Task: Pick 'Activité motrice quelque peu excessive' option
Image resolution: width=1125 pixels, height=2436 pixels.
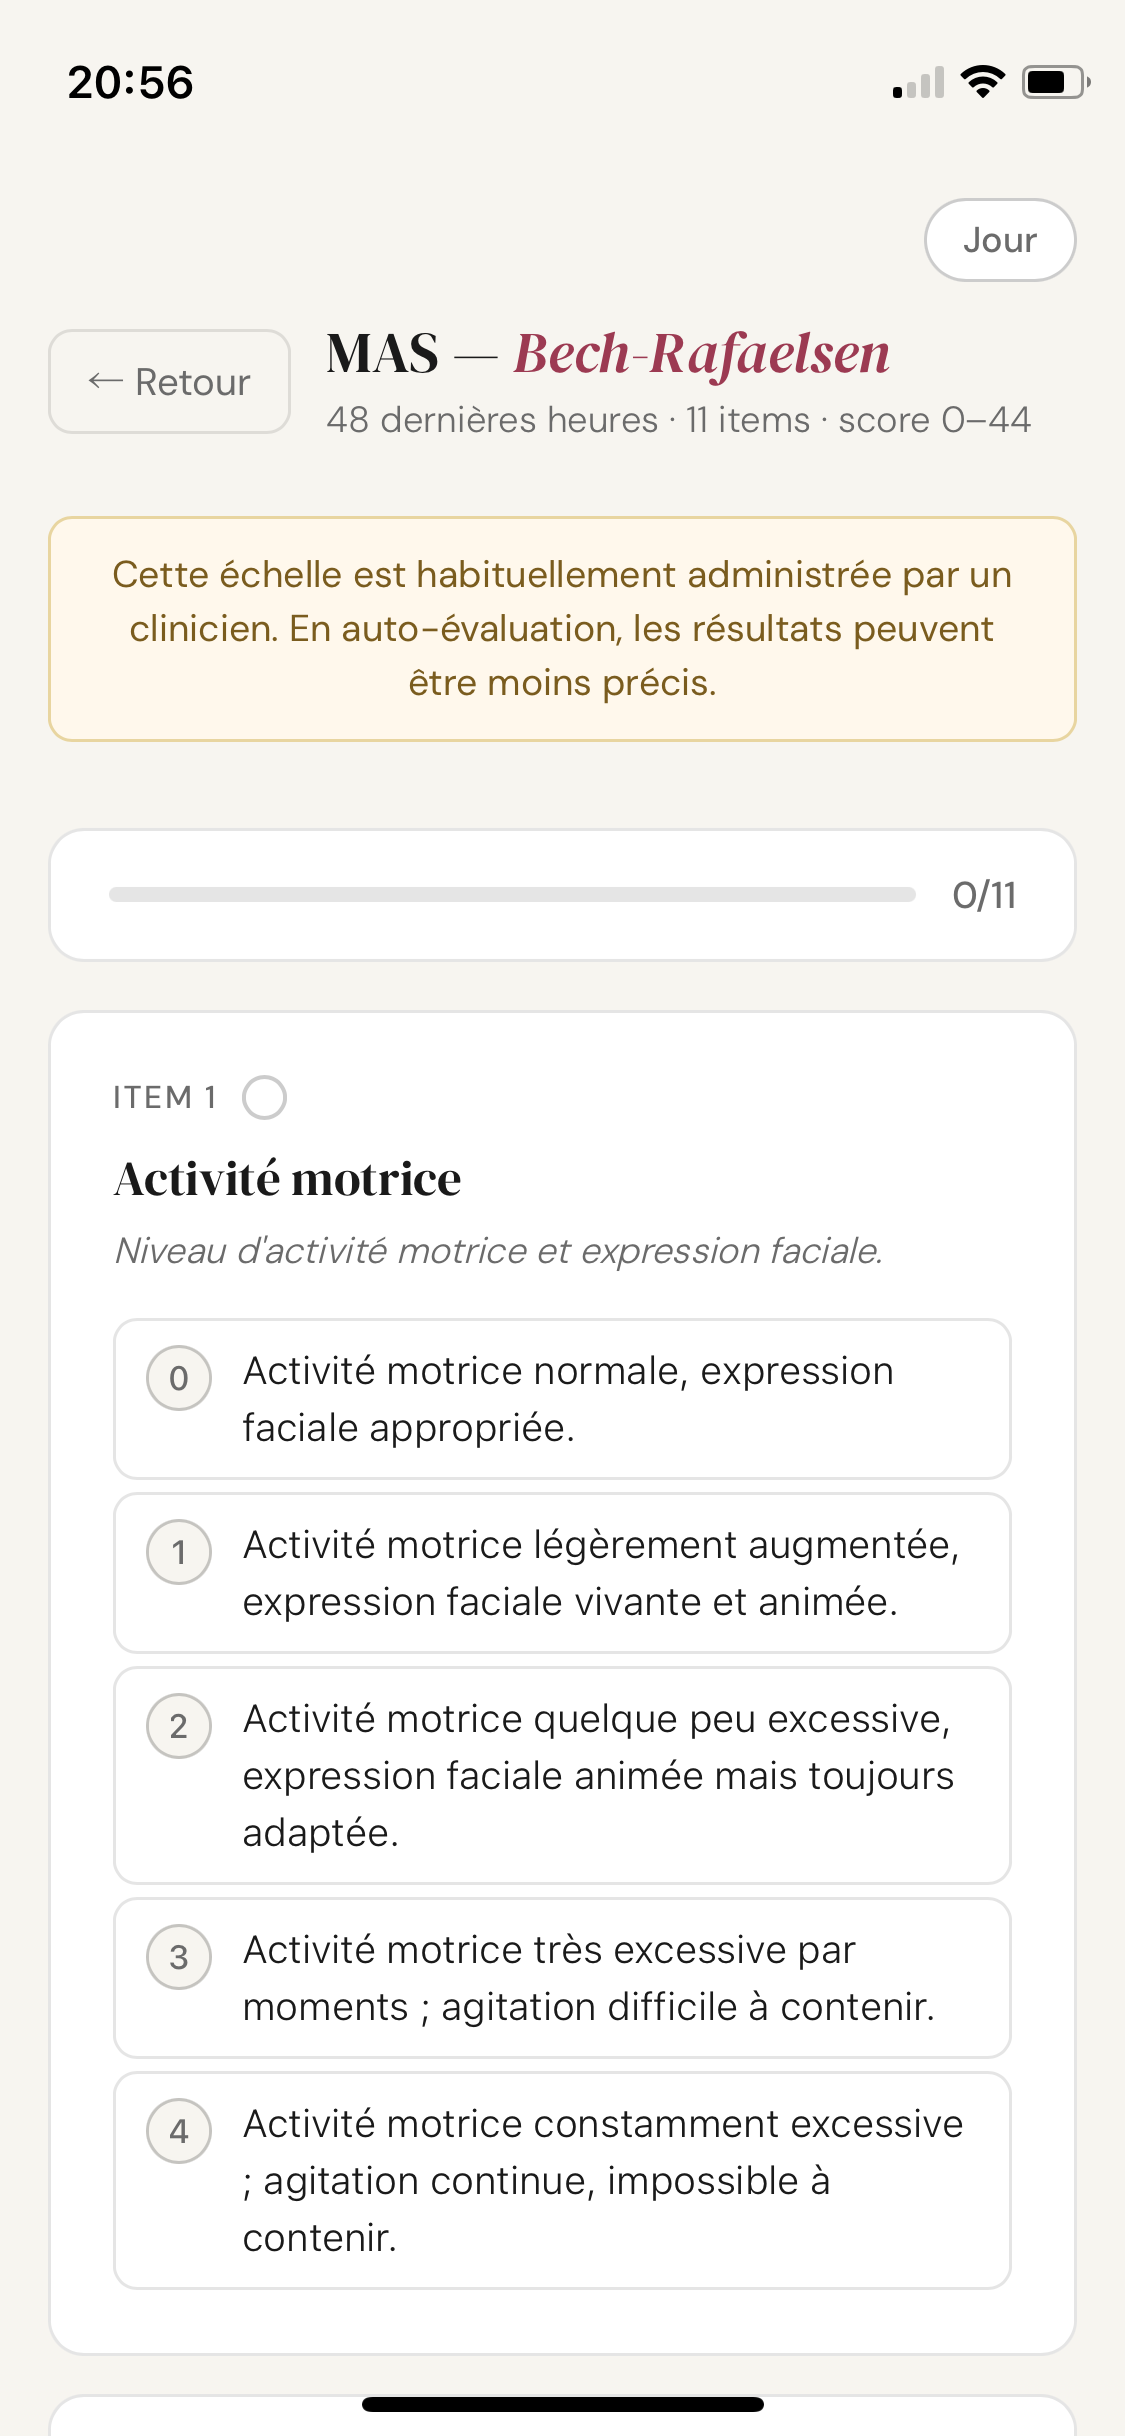Action: pos(600,1775)
